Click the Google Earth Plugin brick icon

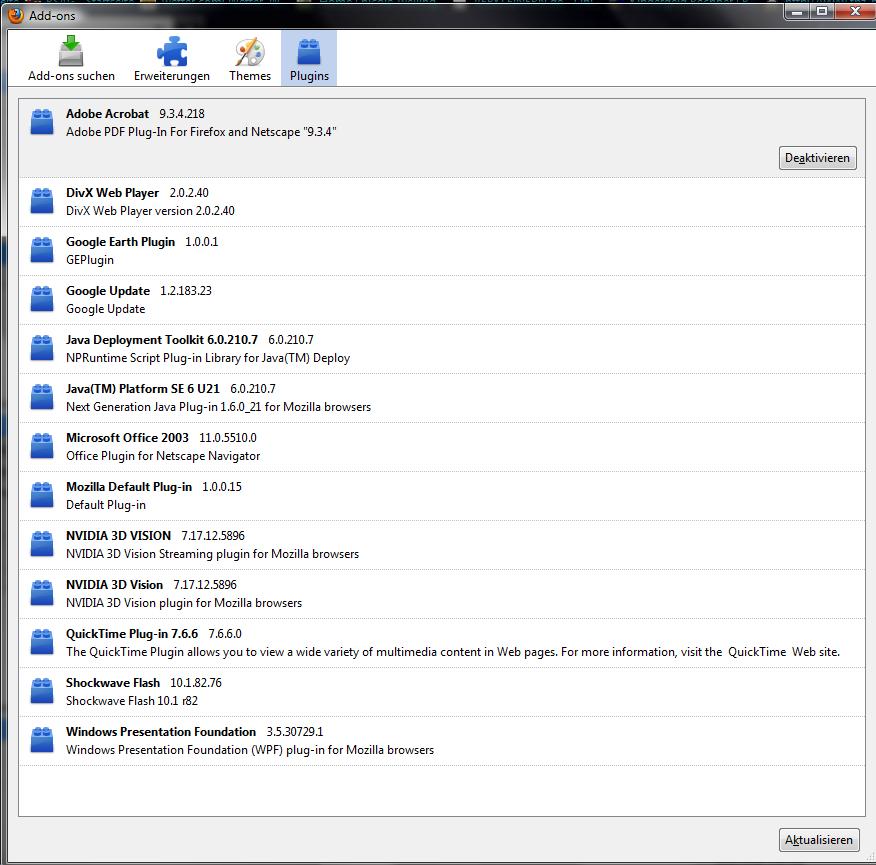coord(42,250)
